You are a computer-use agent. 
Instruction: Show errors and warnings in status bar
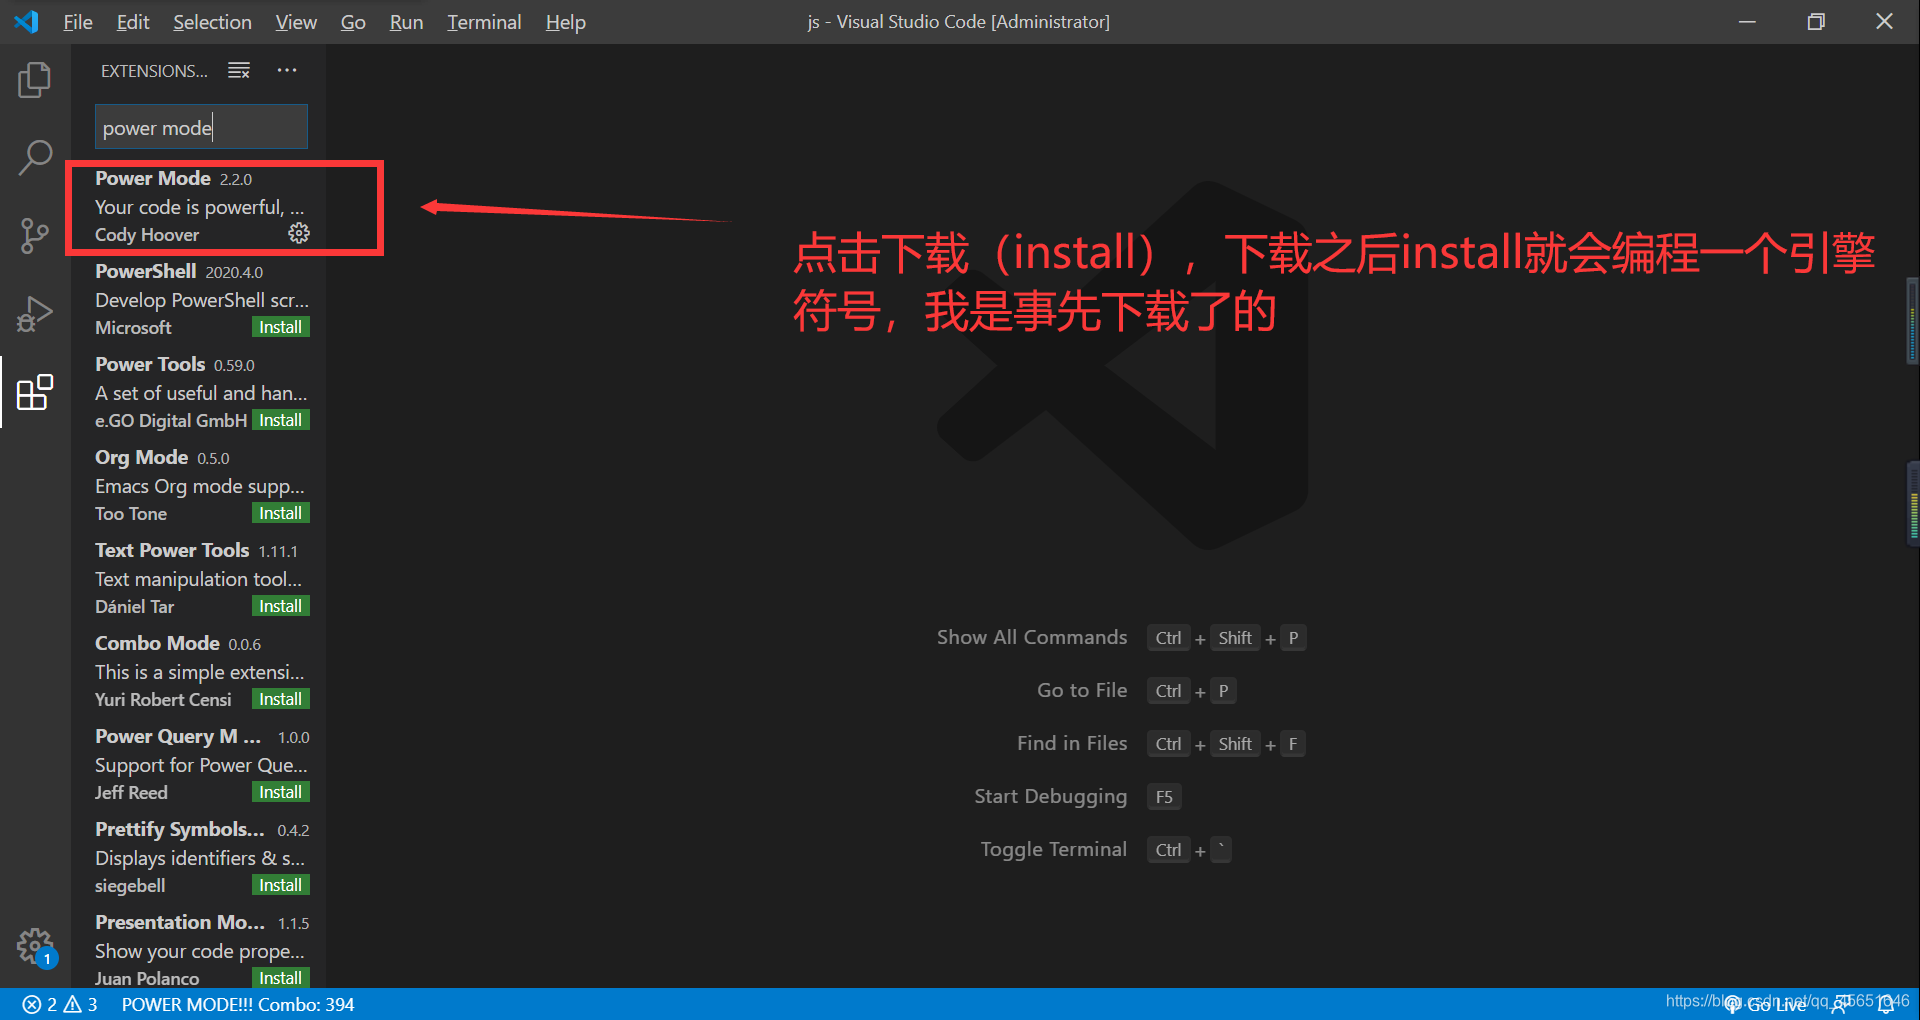(x=58, y=1004)
